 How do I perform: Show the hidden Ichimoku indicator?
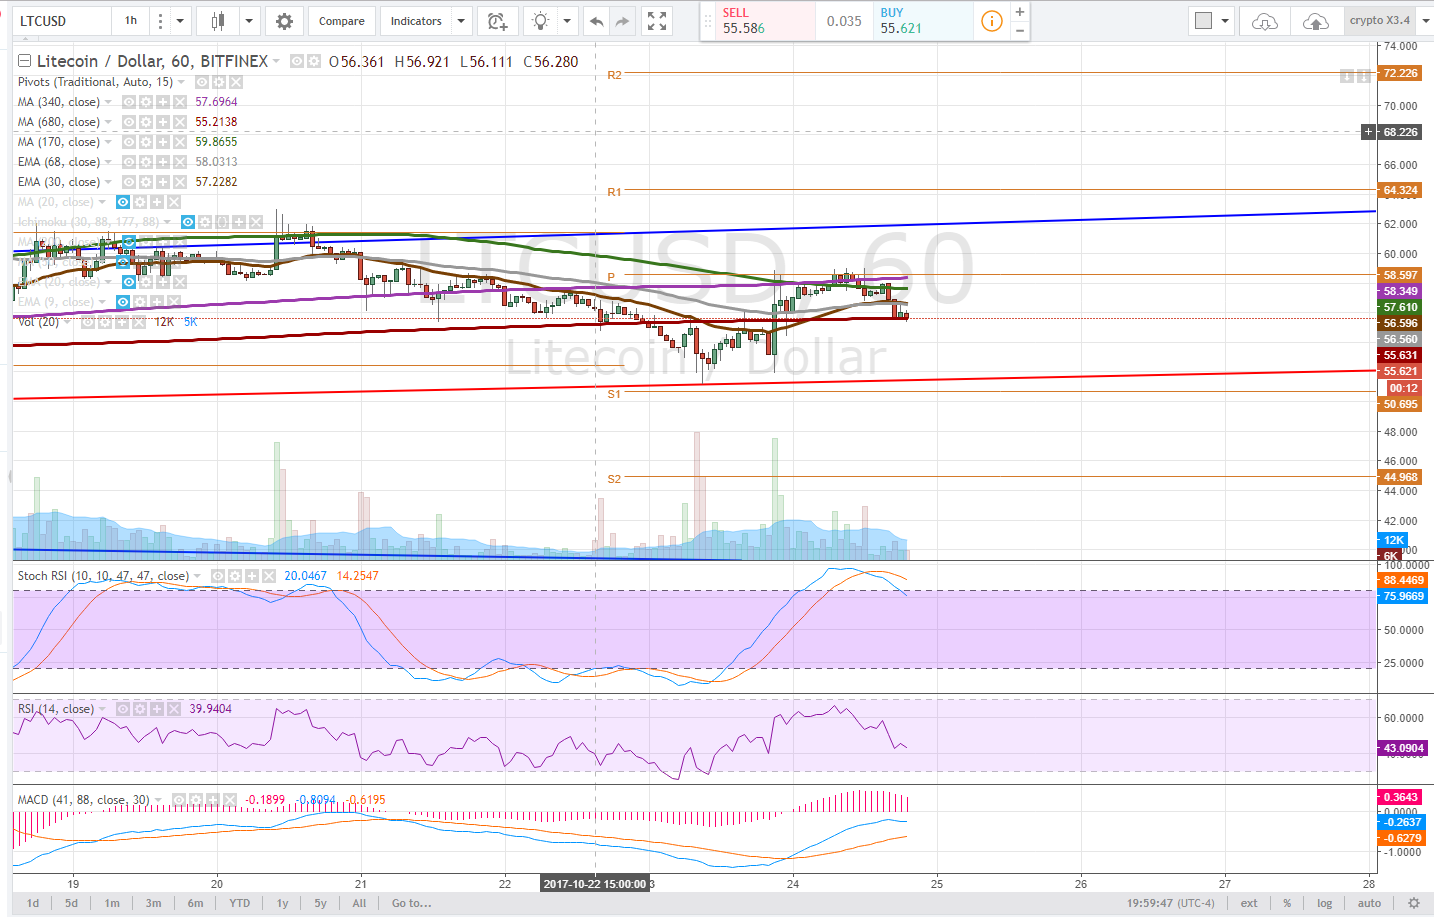188,222
